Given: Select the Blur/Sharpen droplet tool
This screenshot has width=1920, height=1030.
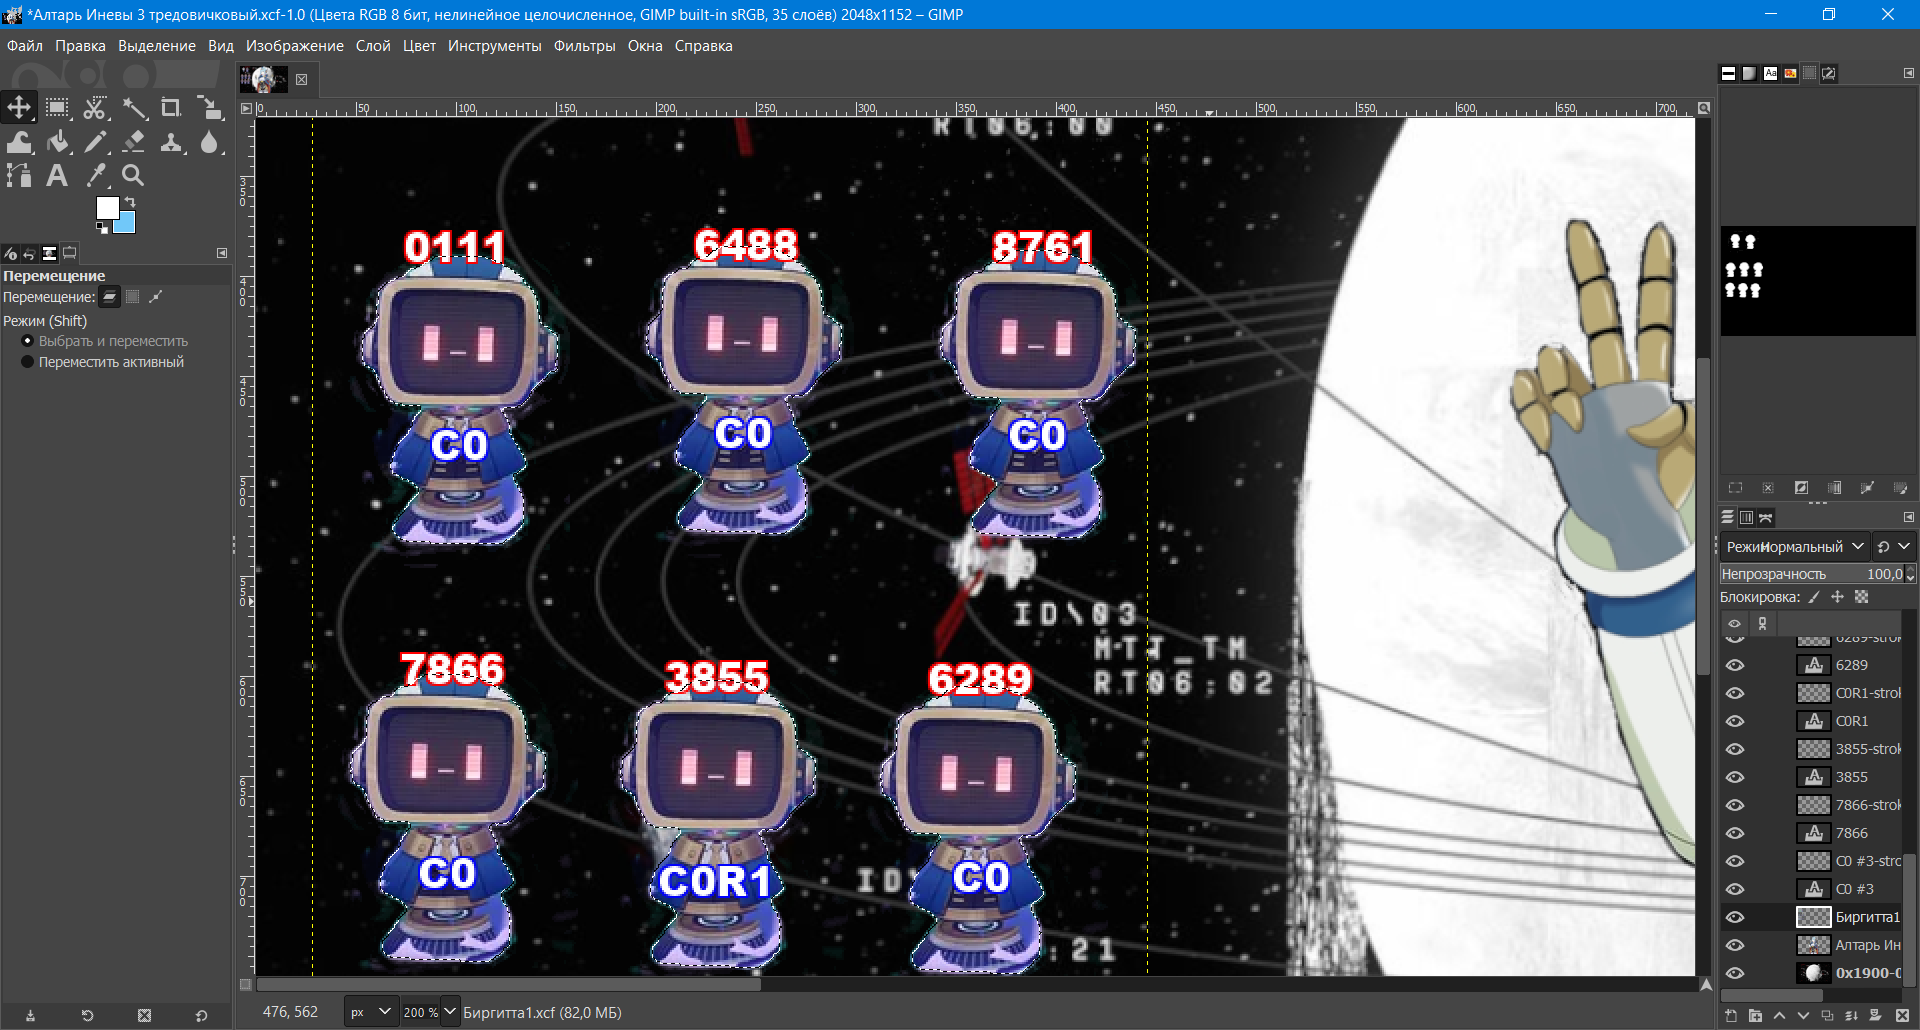Looking at the screenshot, I should point(209,143).
